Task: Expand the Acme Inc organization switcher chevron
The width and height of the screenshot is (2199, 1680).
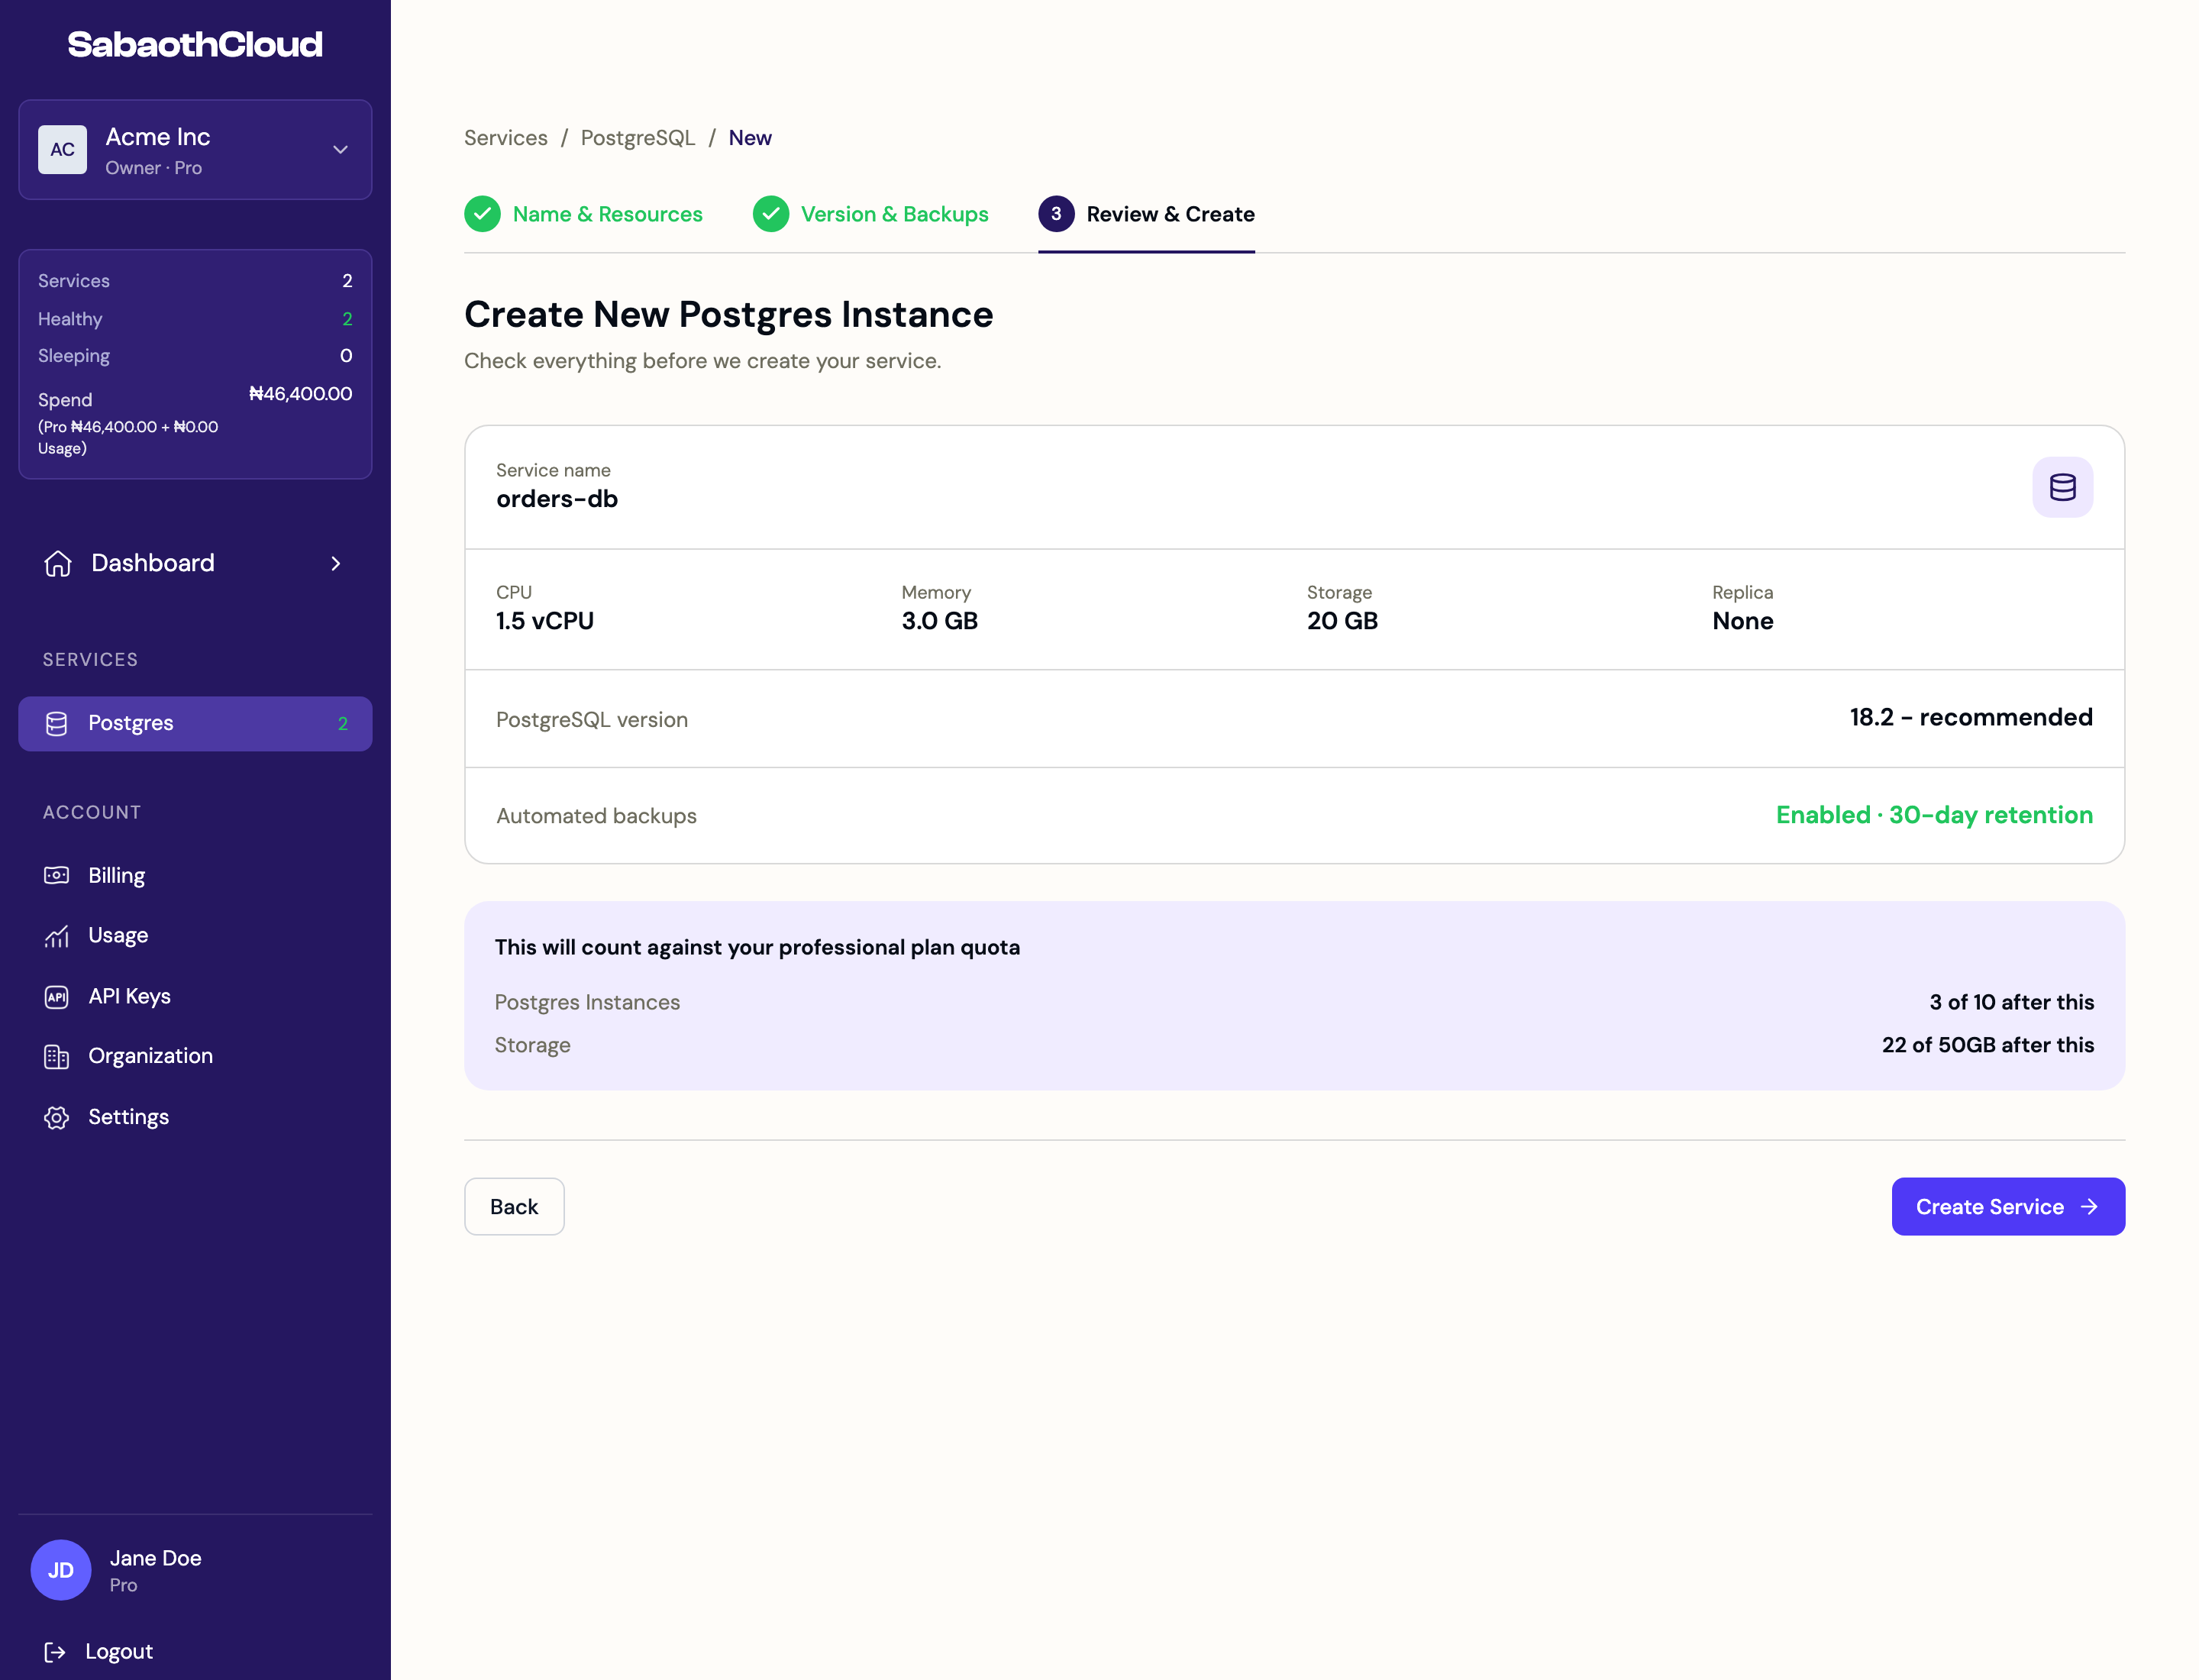Action: (x=340, y=149)
